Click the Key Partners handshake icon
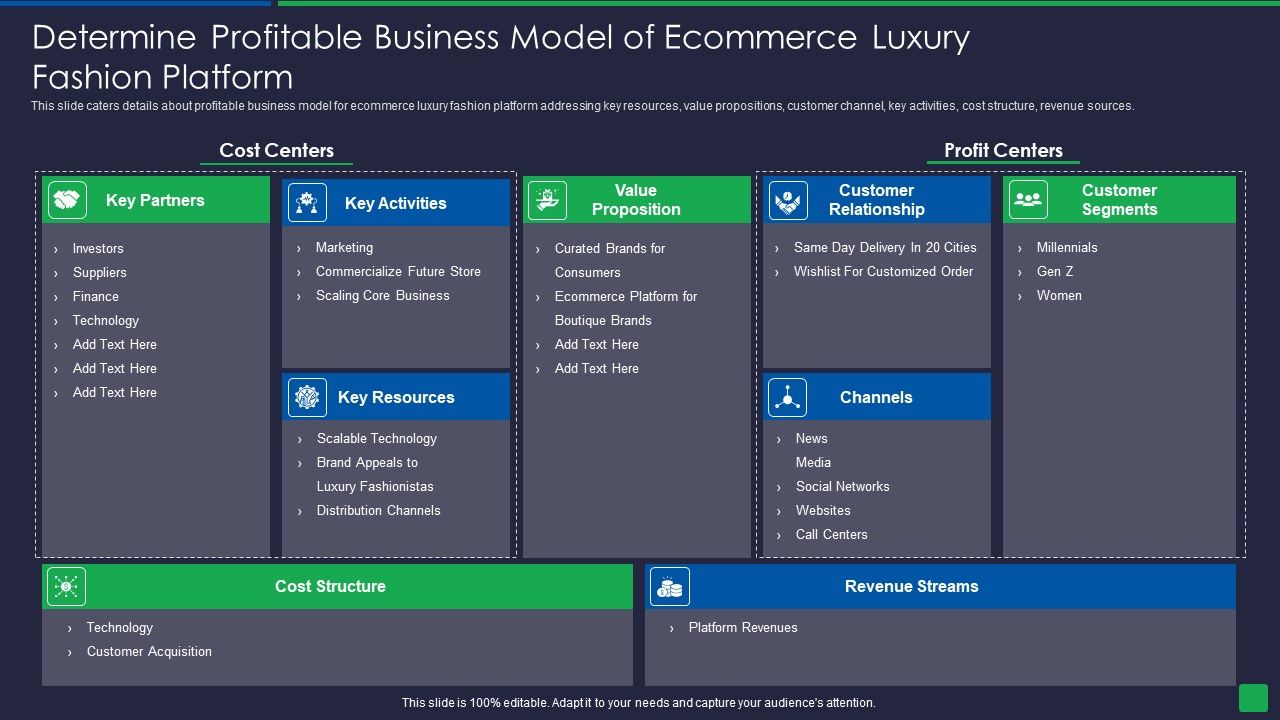This screenshot has width=1280, height=720. [67, 200]
